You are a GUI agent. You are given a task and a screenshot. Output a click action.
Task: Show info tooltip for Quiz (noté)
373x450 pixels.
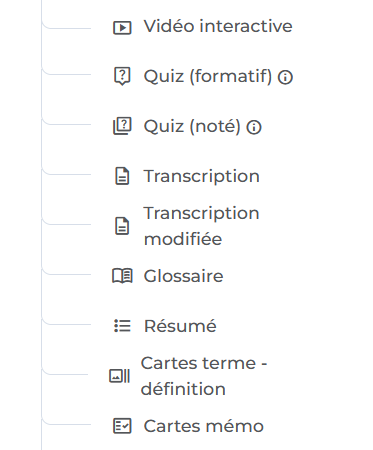(x=254, y=127)
